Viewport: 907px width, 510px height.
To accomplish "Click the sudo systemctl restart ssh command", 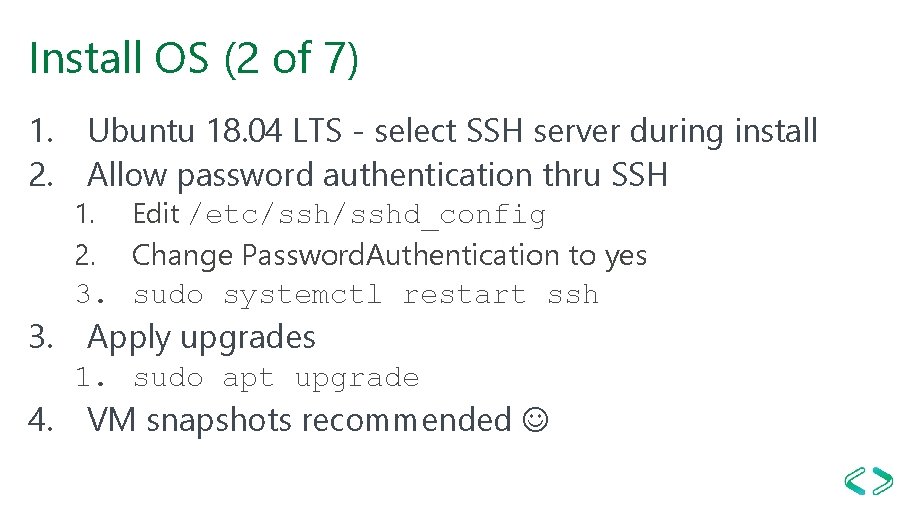I will (x=366, y=295).
